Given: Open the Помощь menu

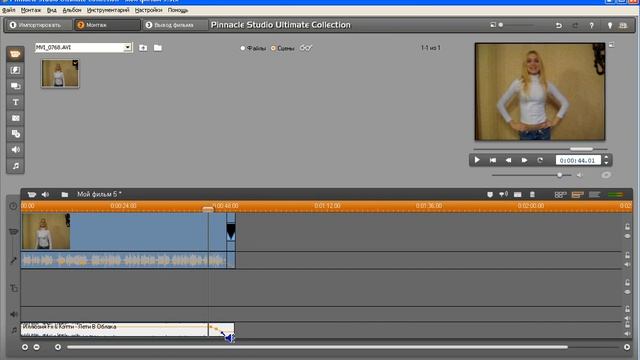Looking at the screenshot, I should point(178,10).
